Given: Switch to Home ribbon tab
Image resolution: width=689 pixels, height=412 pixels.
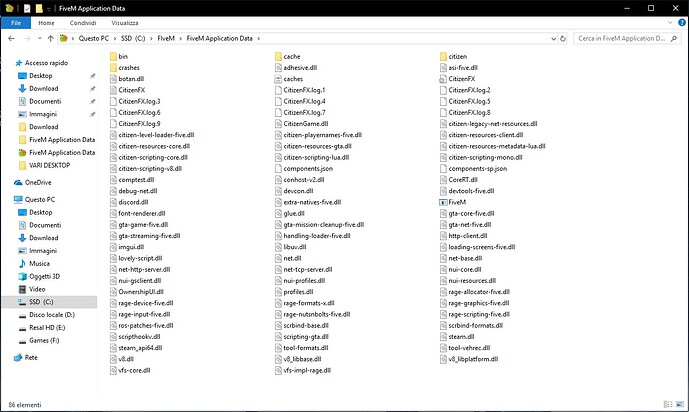Looking at the screenshot, I should (46, 23).
